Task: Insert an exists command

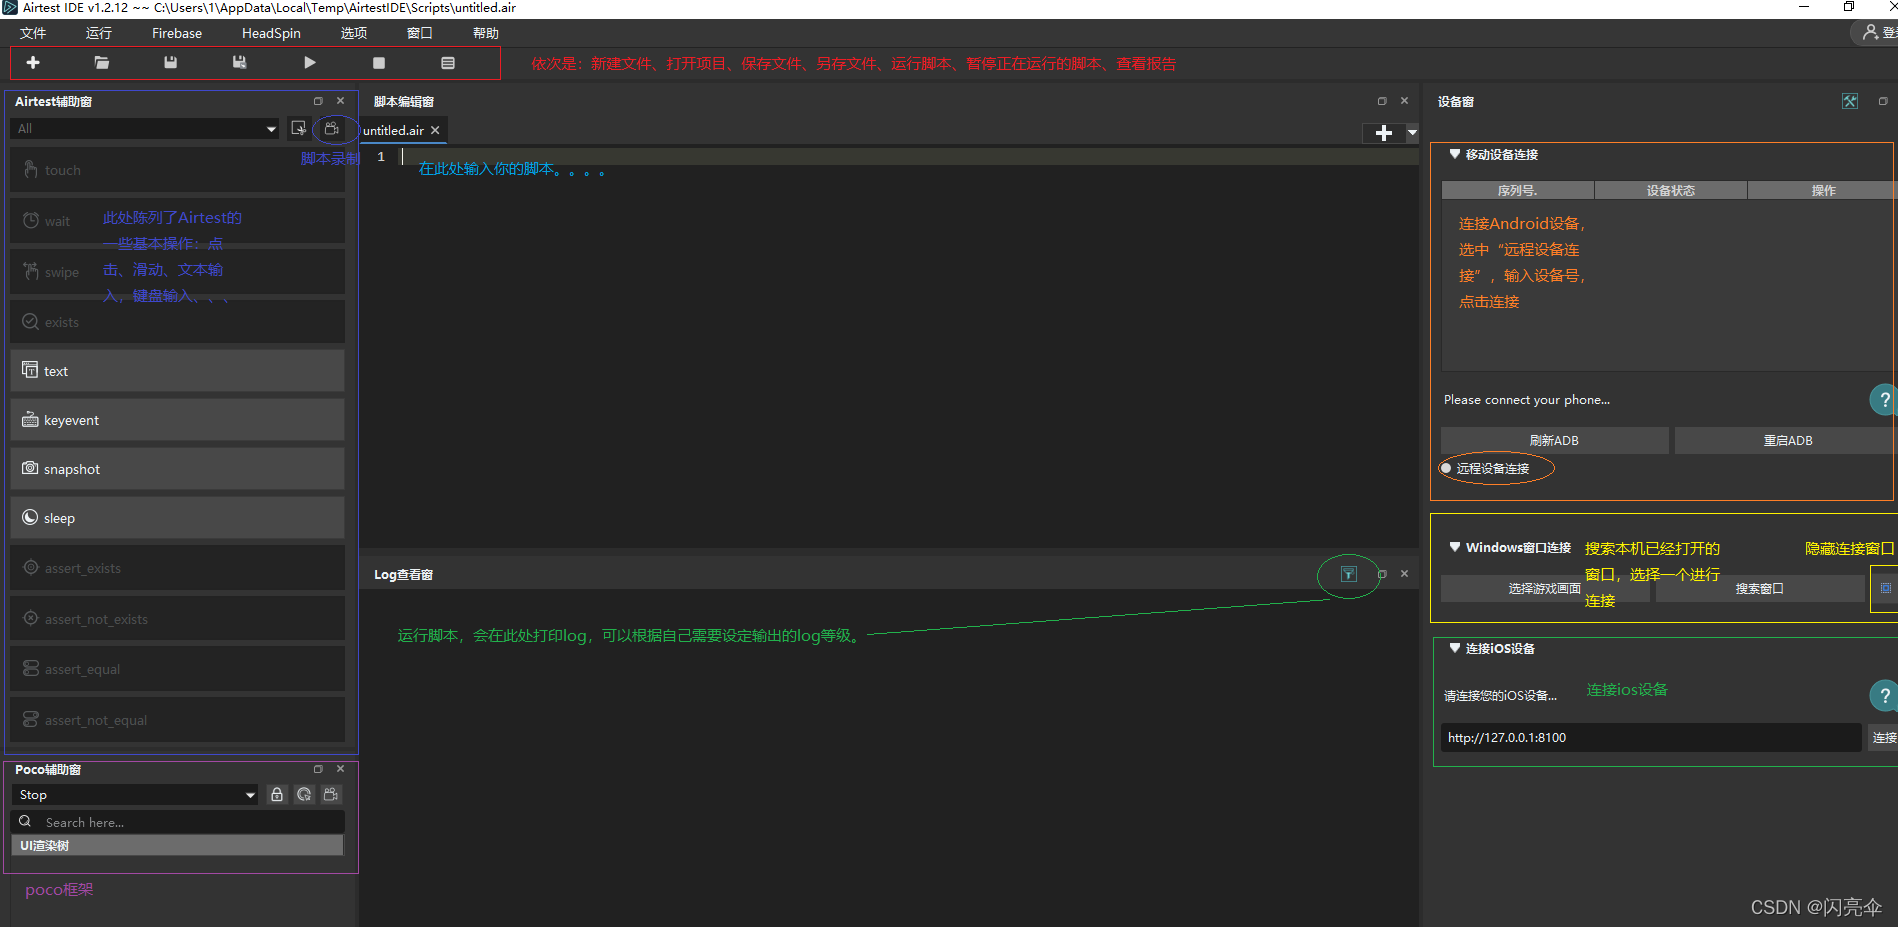Action: pyautogui.click(x=177, y=322)
